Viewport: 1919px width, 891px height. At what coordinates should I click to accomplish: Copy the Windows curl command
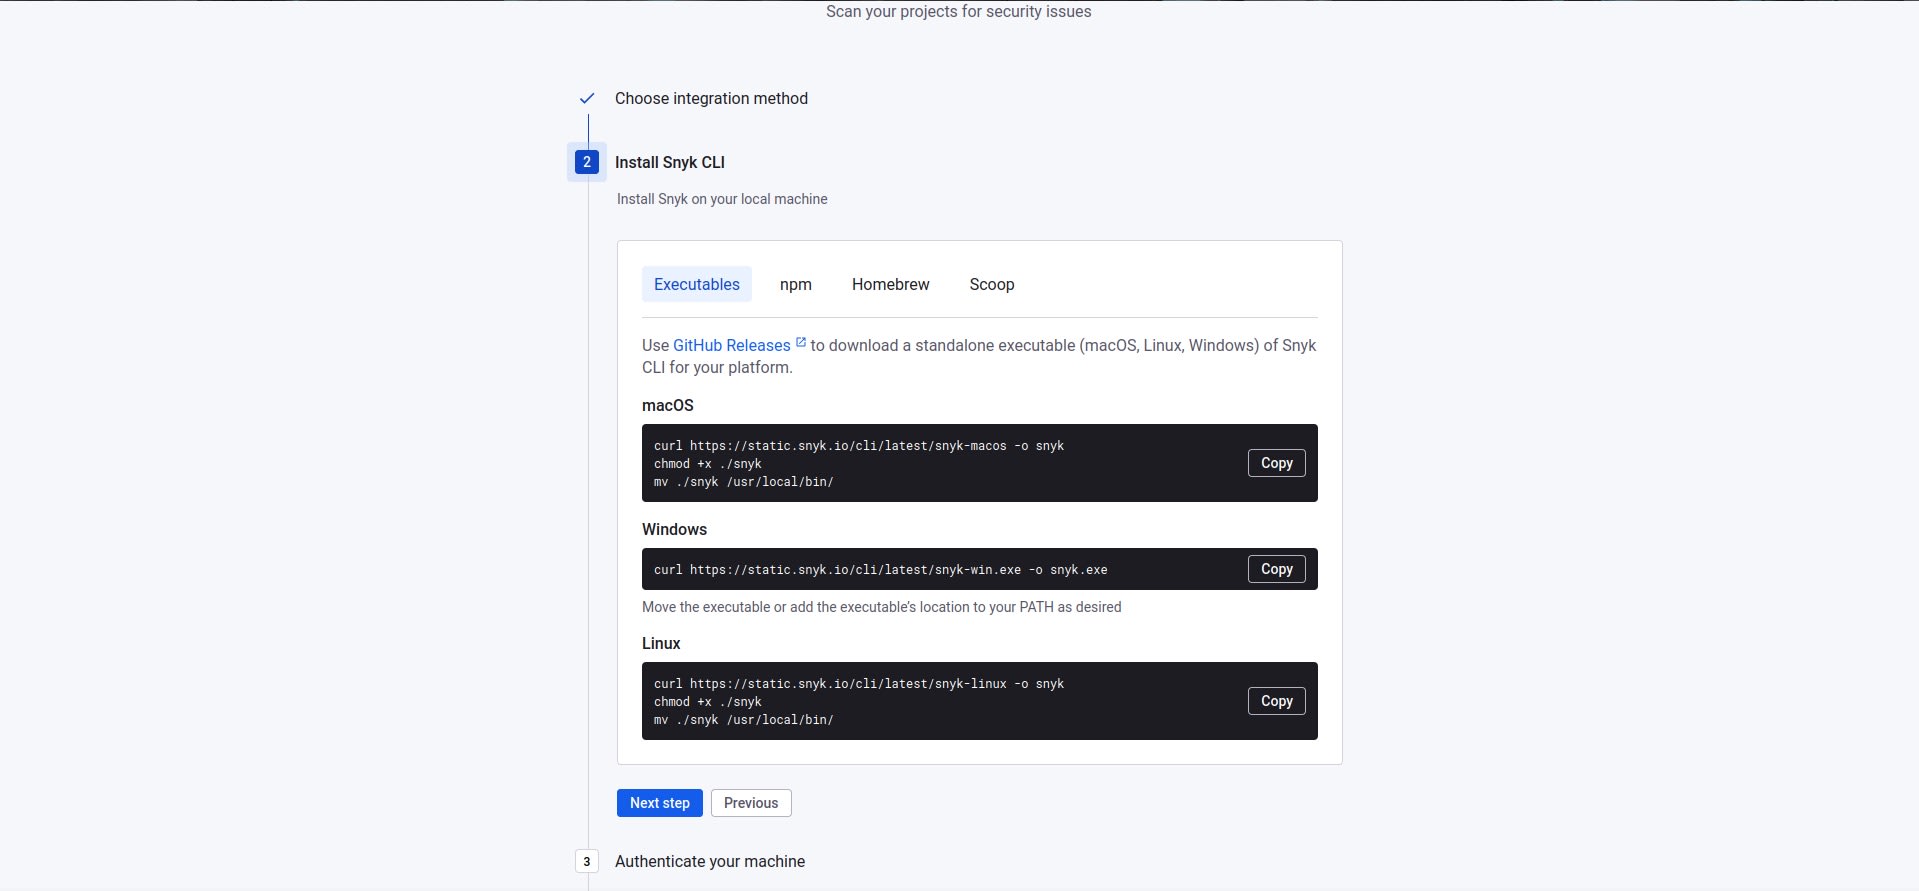(1277, 569)
